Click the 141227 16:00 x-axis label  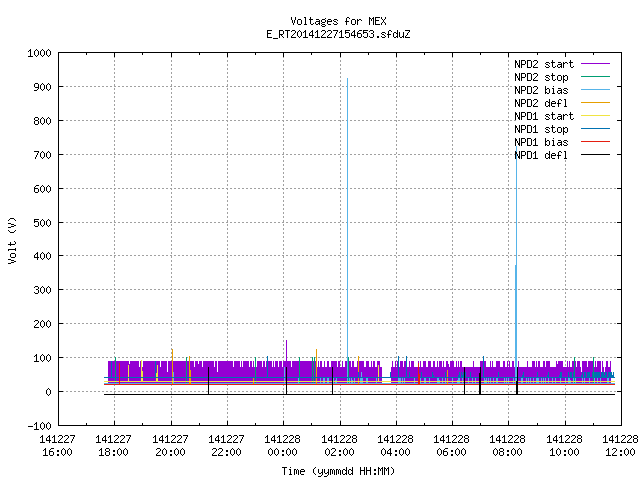tap(58, 446)
